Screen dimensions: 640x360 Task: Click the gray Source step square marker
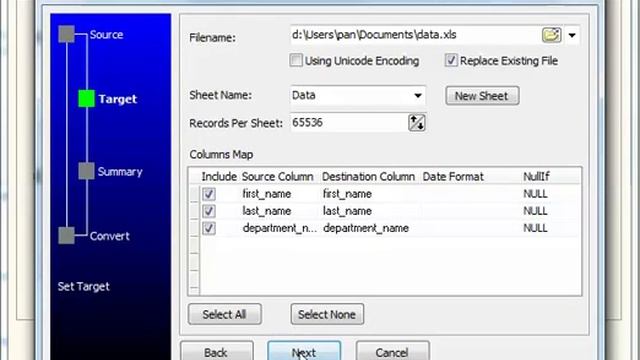(x=66, y=34)
